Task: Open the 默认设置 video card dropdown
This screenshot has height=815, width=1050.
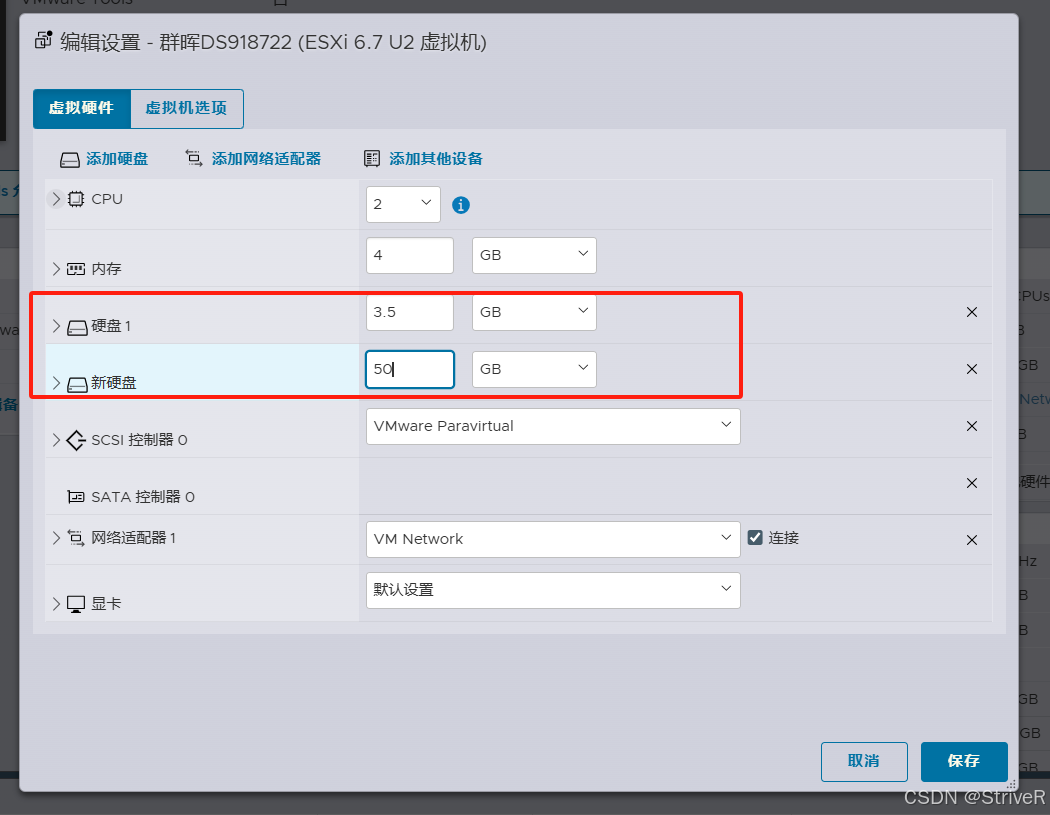Action: (553, 590)
